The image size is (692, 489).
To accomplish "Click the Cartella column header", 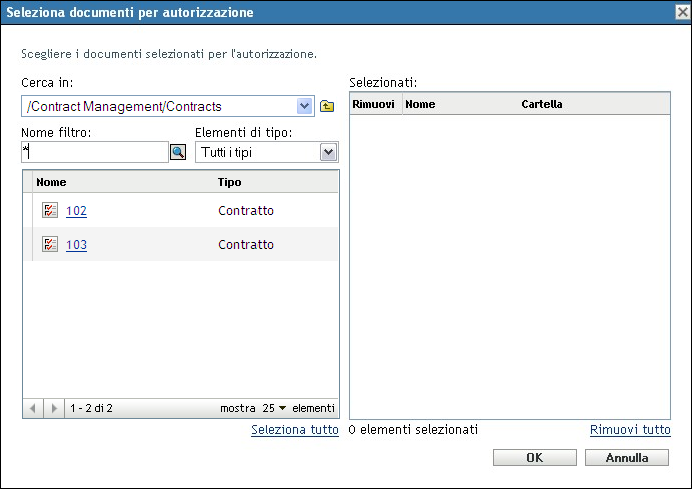I will [542, 104].
